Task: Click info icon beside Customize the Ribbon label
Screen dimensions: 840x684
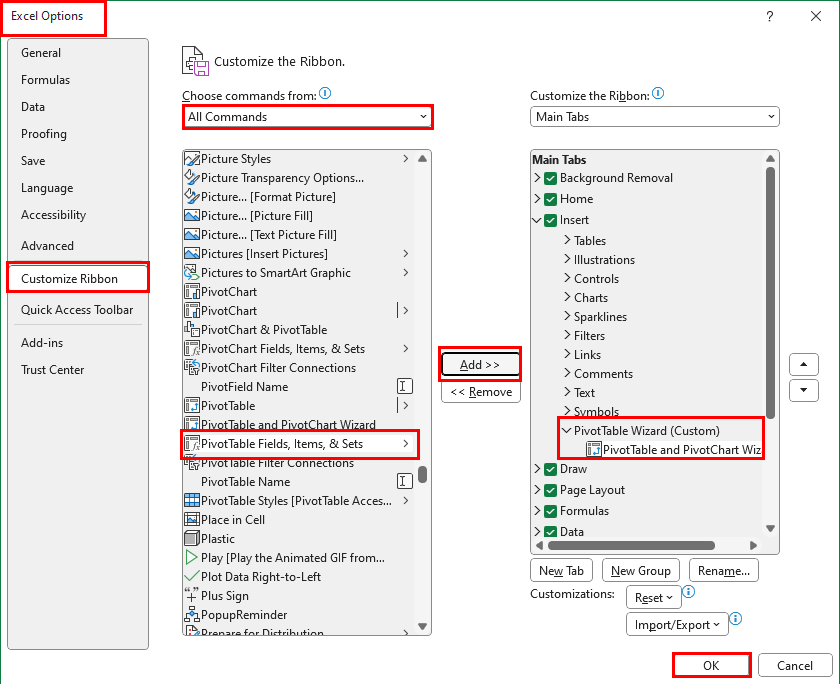Action: [658, 94]
